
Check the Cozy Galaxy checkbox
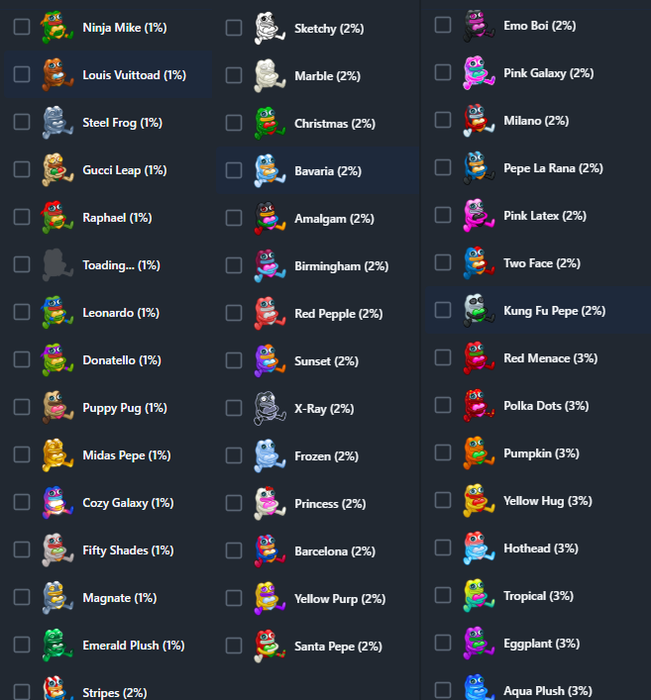click(21, 502)
